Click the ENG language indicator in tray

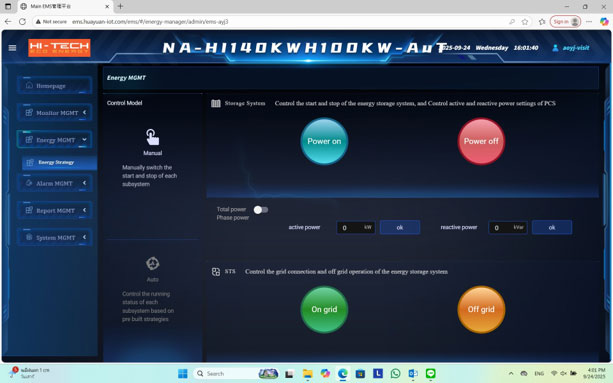tap(539, 374)
